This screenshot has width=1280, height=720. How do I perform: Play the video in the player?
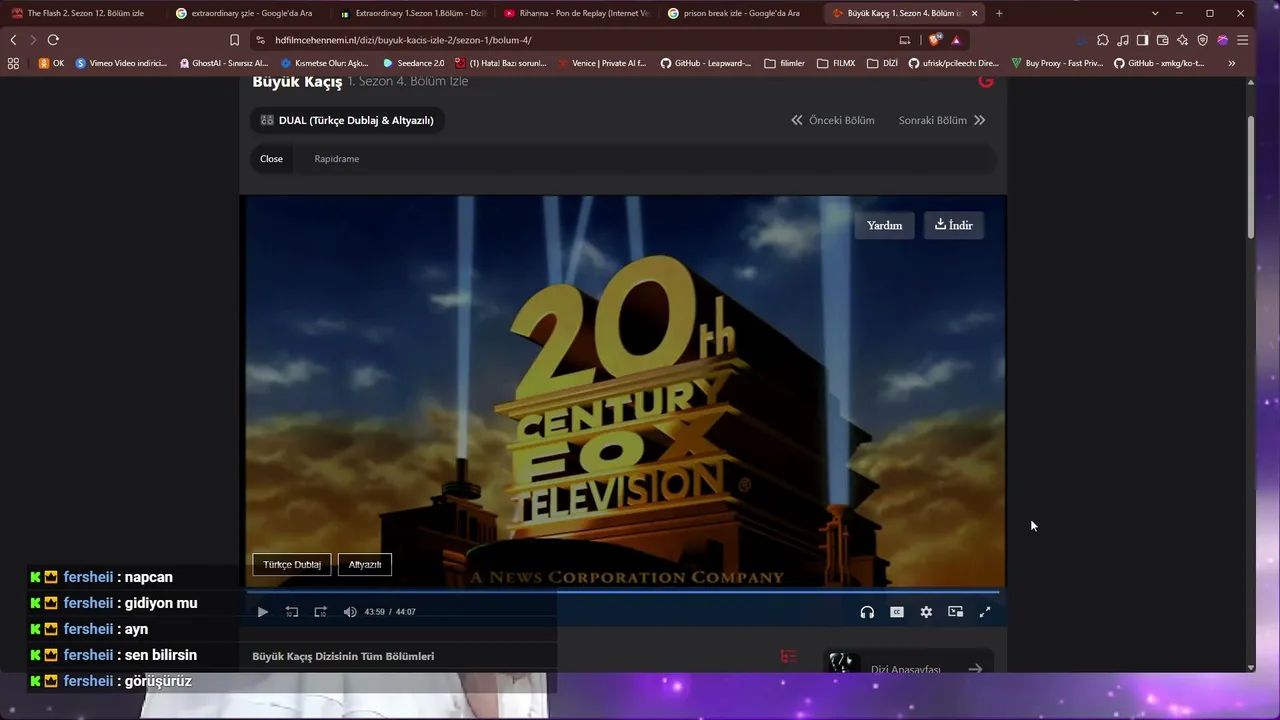pos(263,612)
